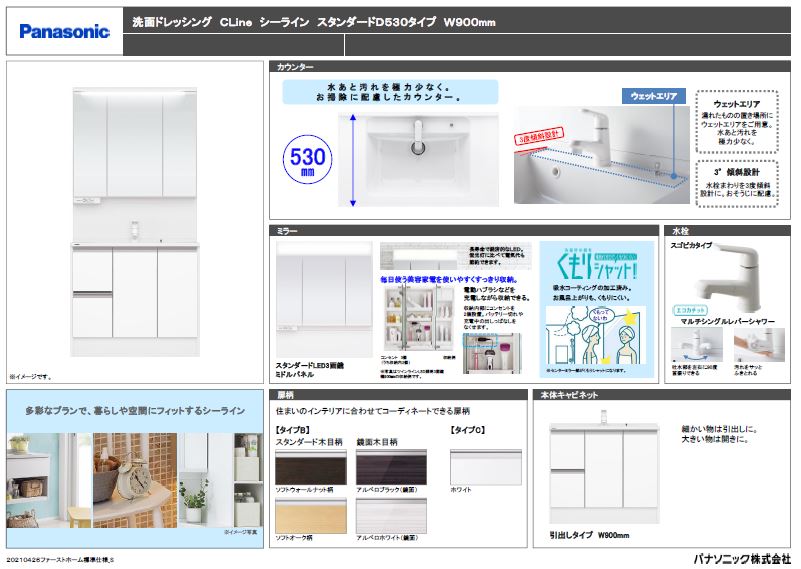Click the base cabinet drawer-type image
Screen dimensions: 801x569
coord(604,465)
